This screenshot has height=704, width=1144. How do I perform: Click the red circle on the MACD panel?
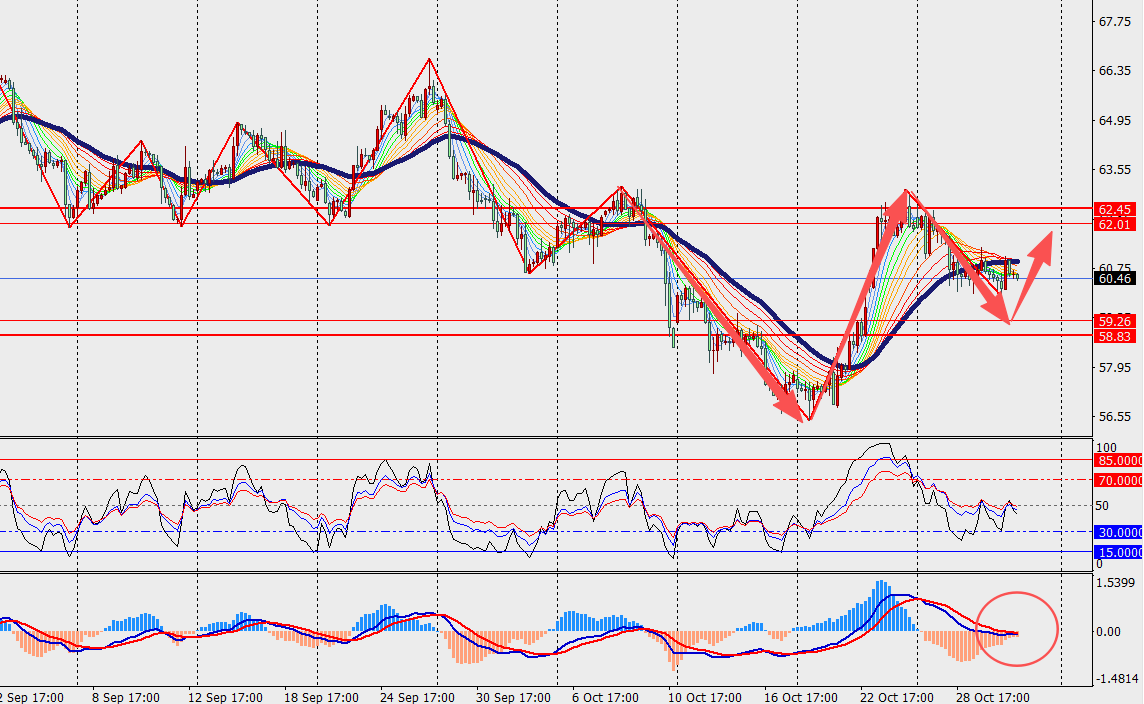click(x=1017, y=628)
